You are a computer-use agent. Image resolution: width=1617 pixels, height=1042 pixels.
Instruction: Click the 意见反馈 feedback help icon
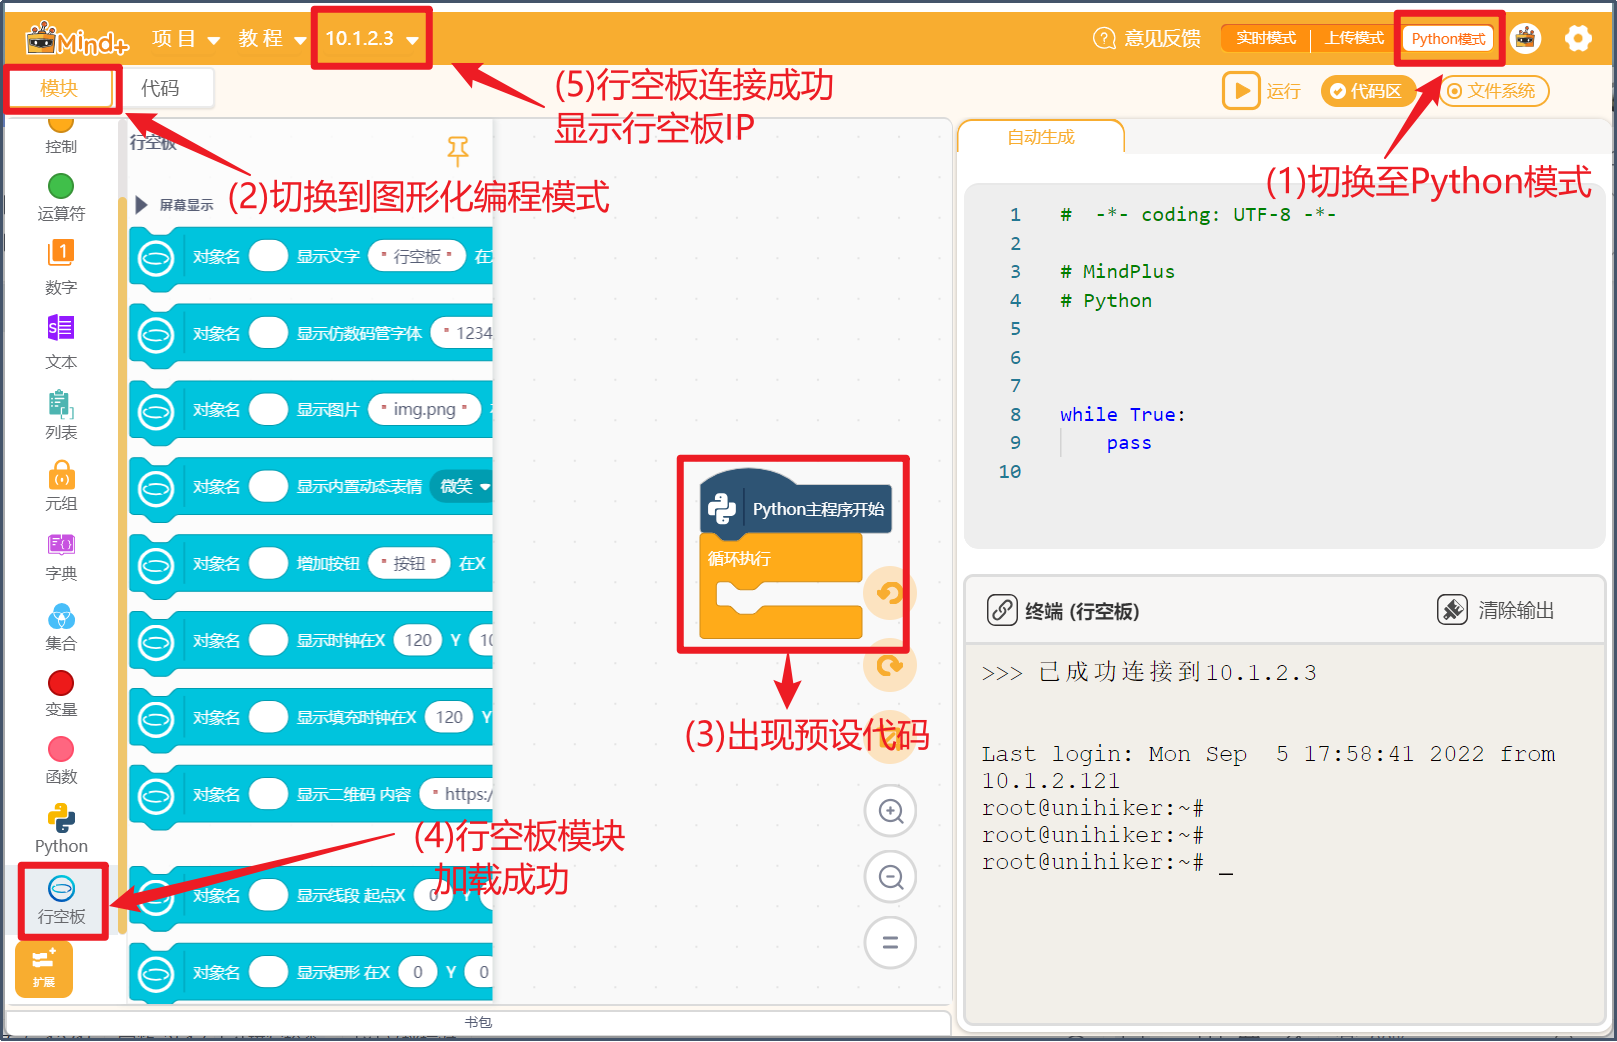pos(1104,38)
